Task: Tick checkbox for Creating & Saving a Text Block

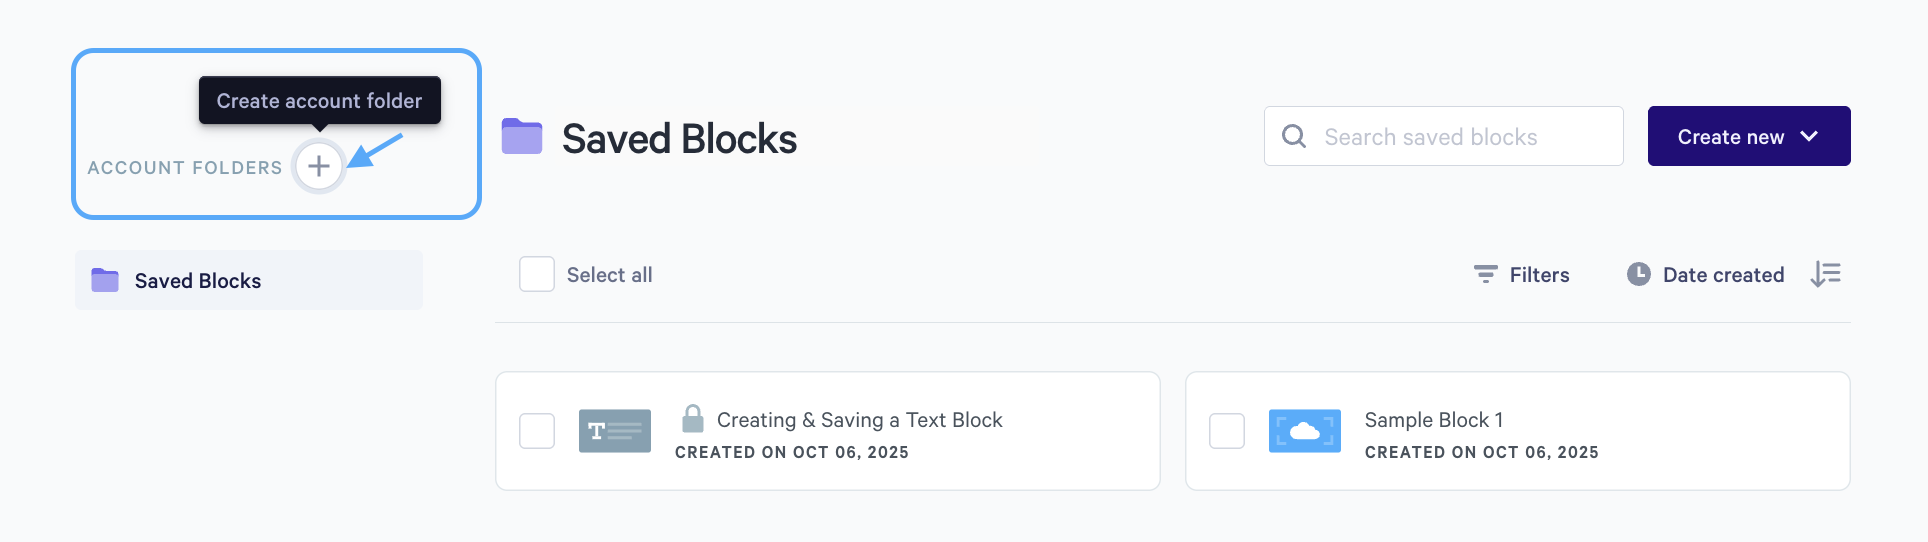Action: tap(537, 431)
